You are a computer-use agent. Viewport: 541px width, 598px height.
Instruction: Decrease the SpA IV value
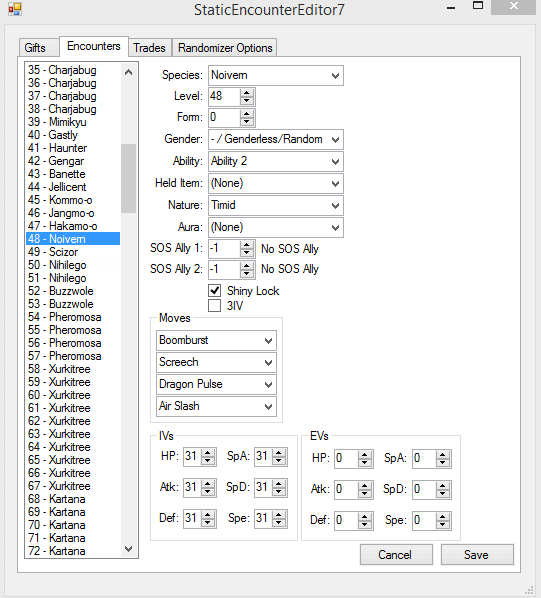click(x=279, y=461)
